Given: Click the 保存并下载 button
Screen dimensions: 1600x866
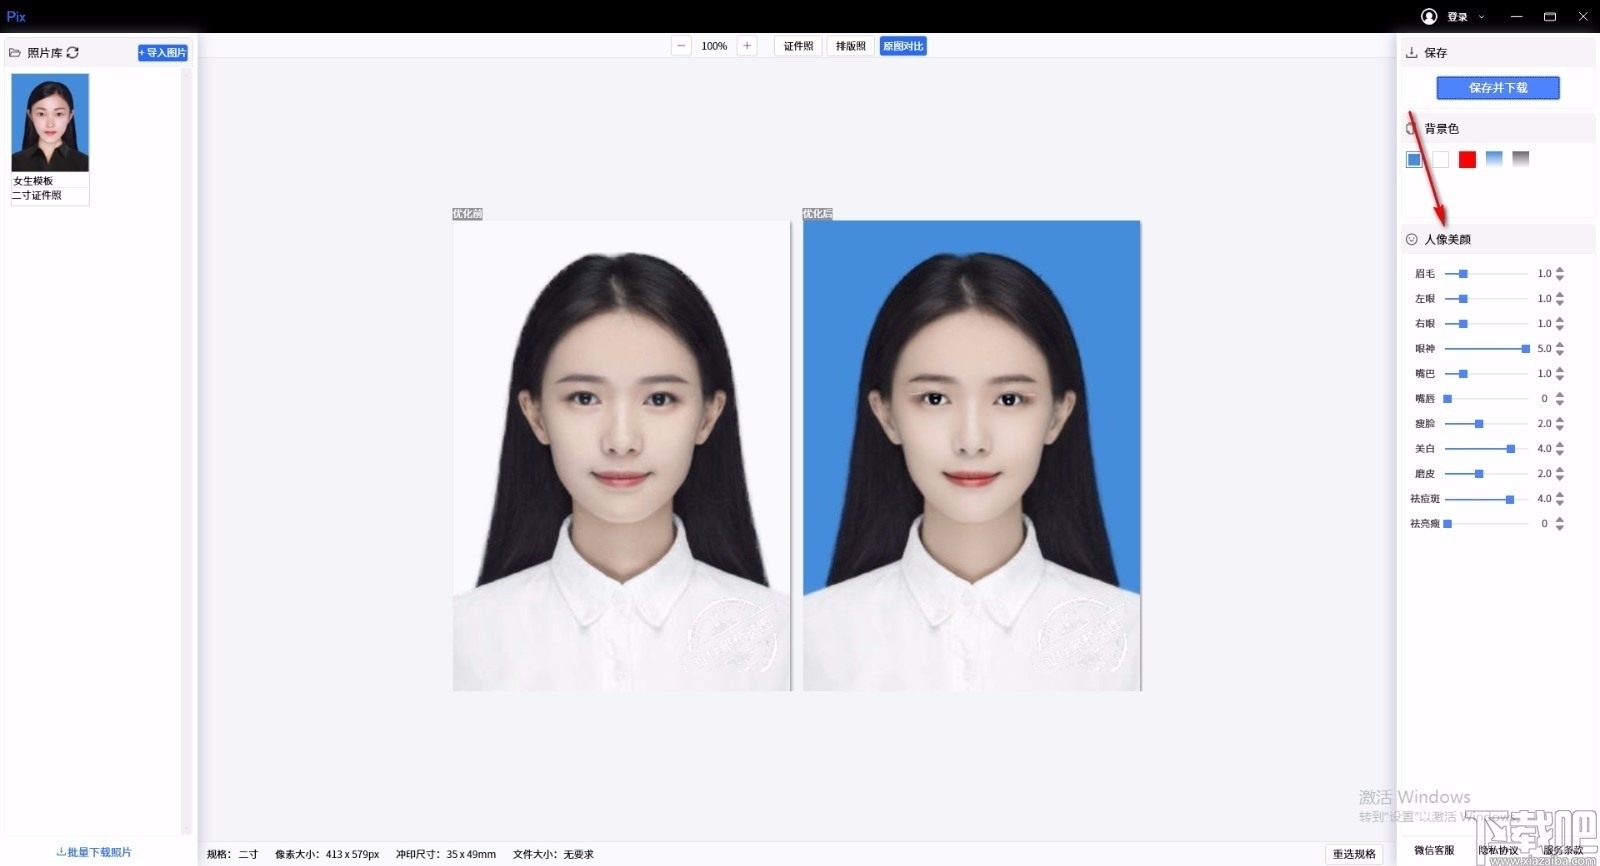Looking at the screenshot, I should 1498,88.
